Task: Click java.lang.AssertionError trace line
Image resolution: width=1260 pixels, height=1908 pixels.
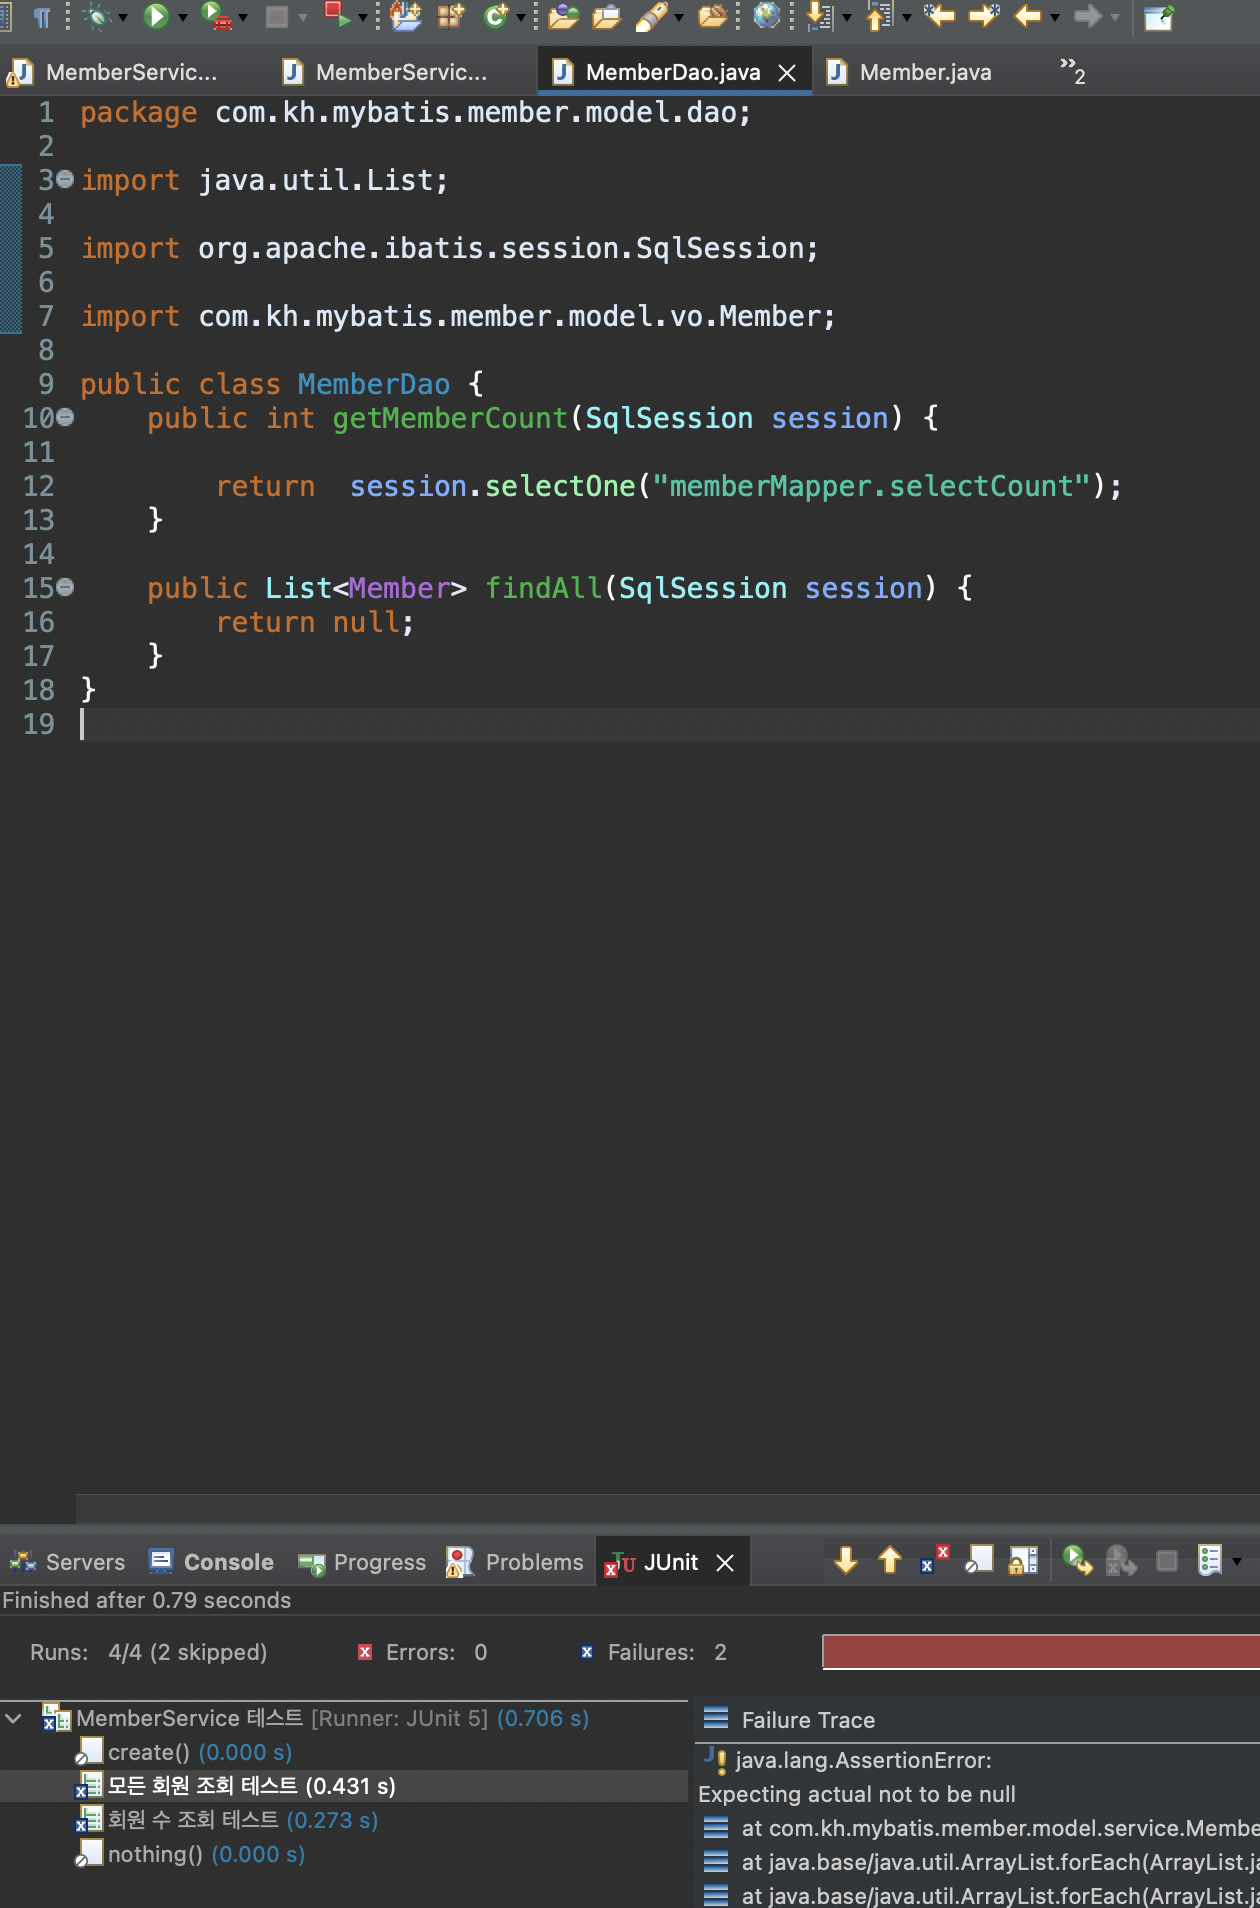Action: (863, 1760)
